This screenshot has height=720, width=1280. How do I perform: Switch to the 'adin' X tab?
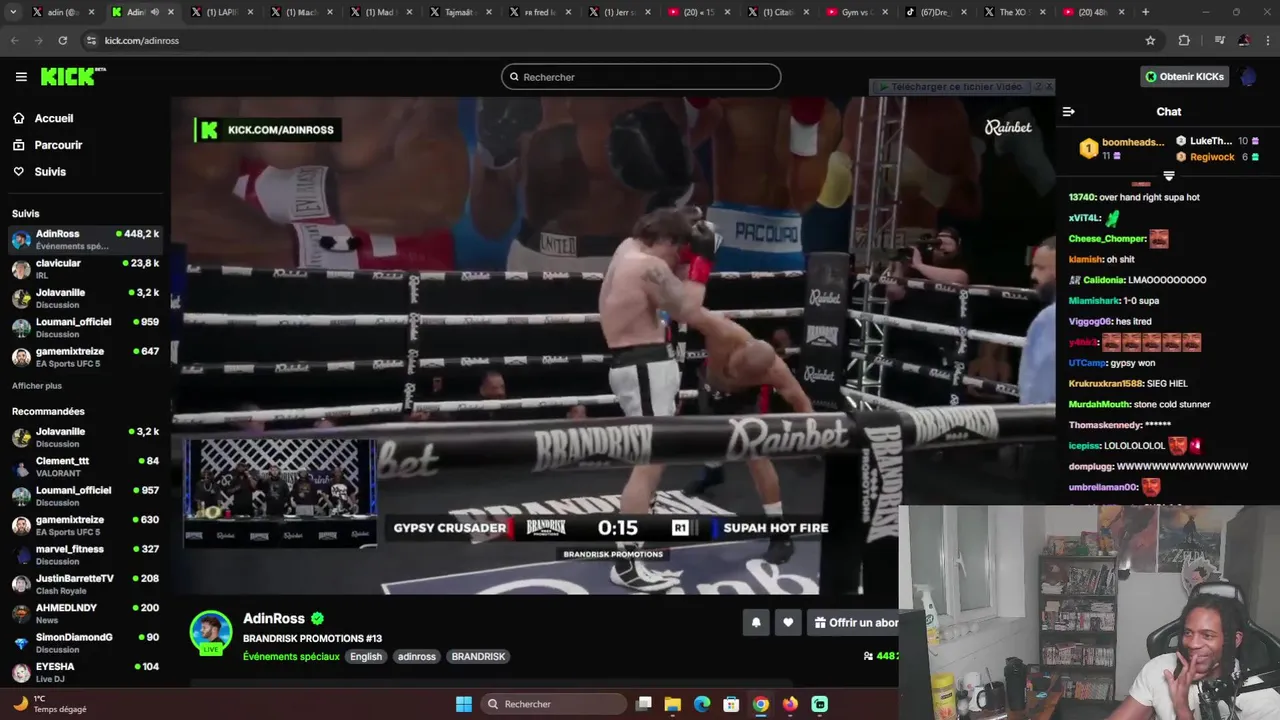[62, 12]
